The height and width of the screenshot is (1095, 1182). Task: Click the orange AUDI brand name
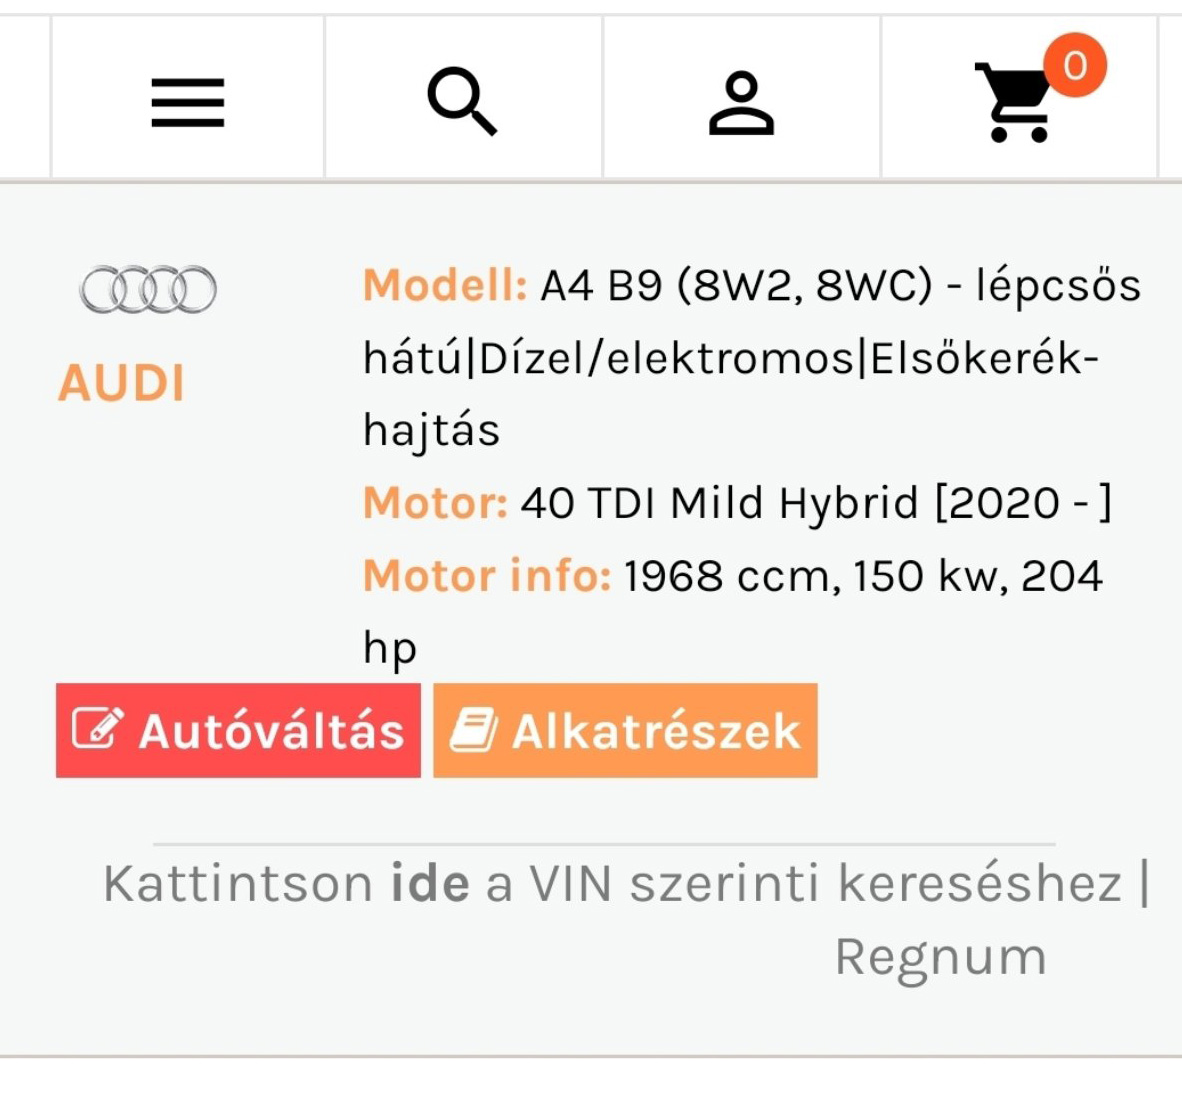click(x=122, y=383)
